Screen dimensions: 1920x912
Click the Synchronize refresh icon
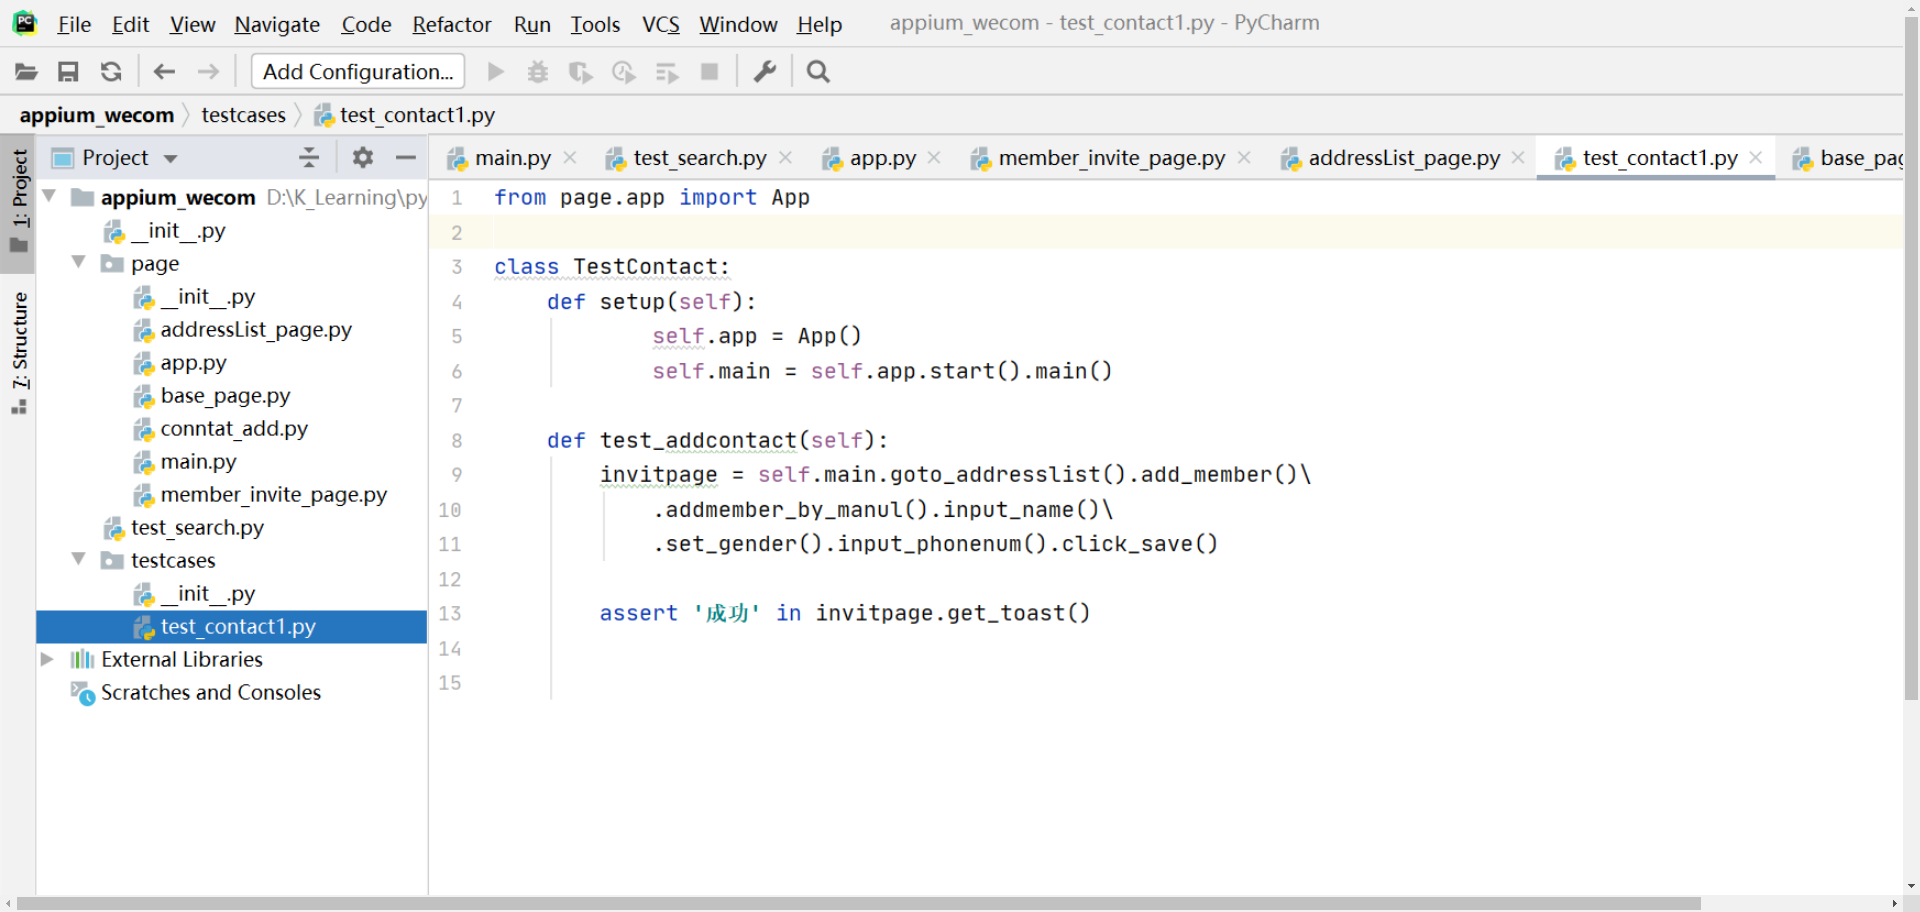click(111, 72)
